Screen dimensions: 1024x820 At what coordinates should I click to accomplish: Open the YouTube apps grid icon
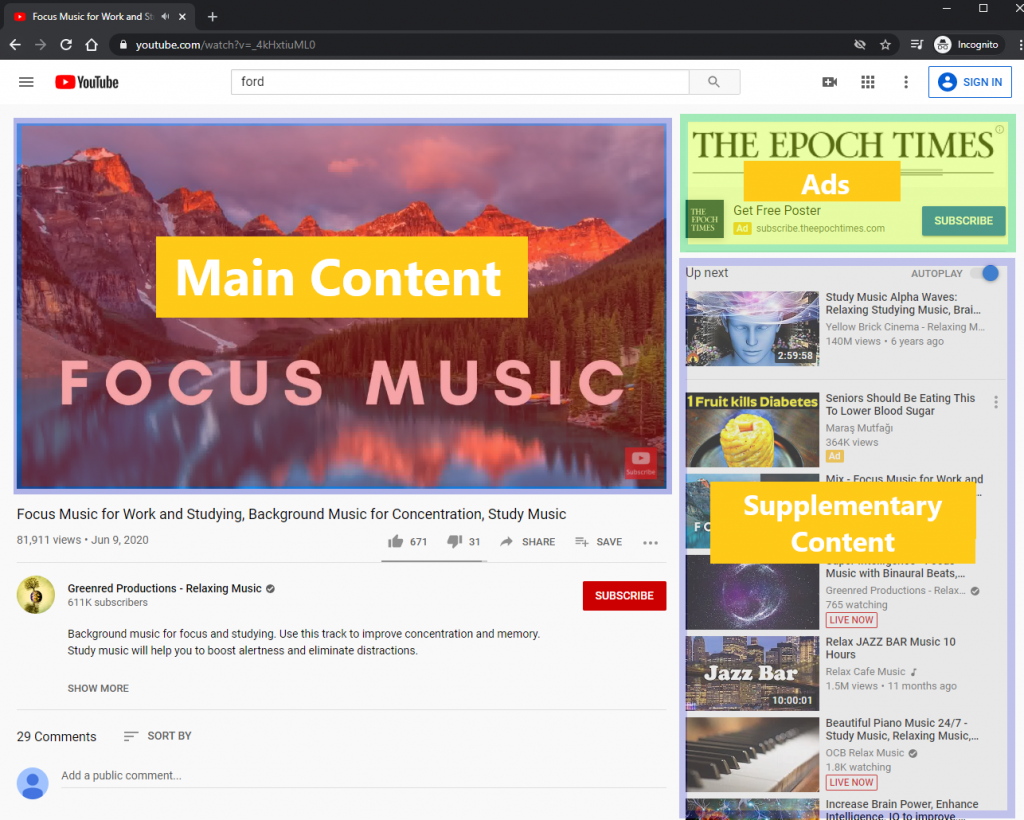tap(867, 82)
